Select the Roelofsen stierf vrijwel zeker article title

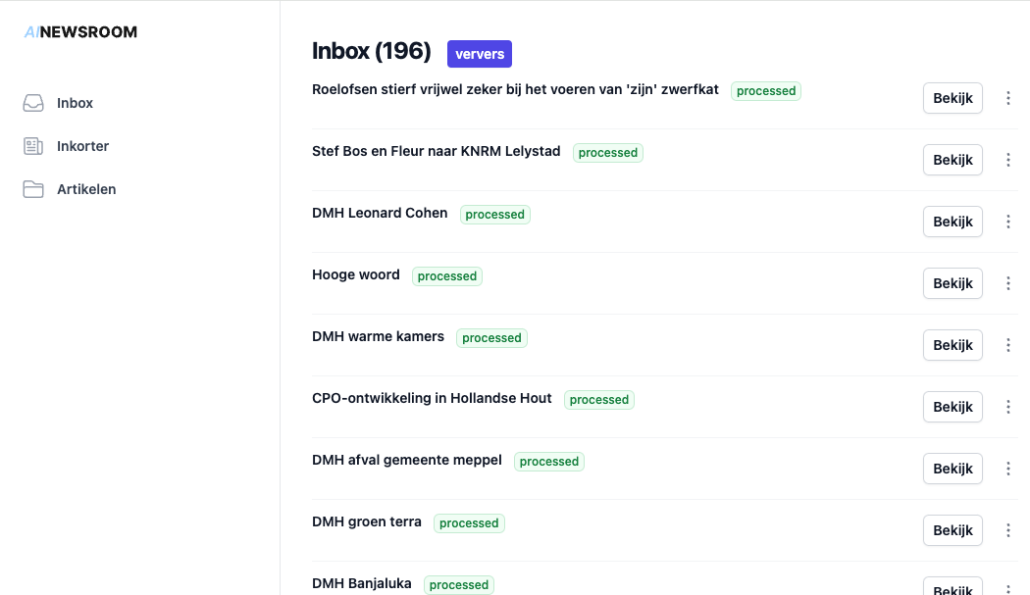[x=515, y=89]
